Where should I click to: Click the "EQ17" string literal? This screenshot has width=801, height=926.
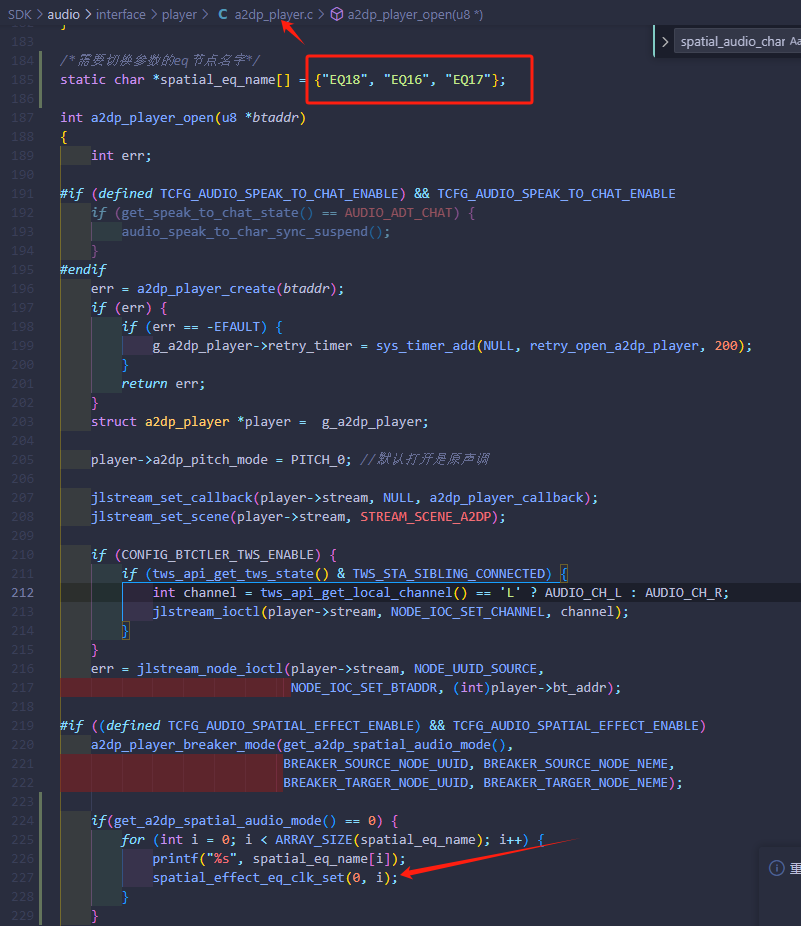(x=468, y=80)
